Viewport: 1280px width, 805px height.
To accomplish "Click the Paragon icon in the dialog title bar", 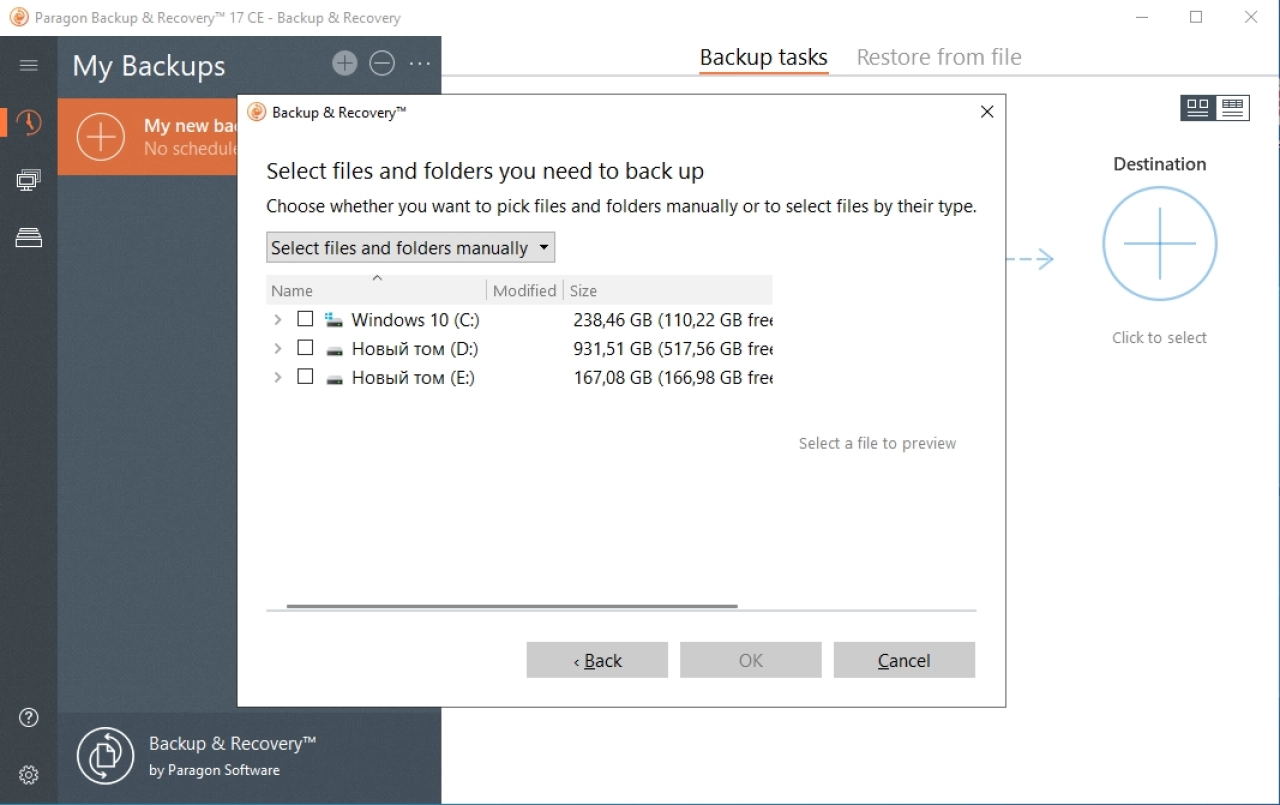I will point(257,112).
